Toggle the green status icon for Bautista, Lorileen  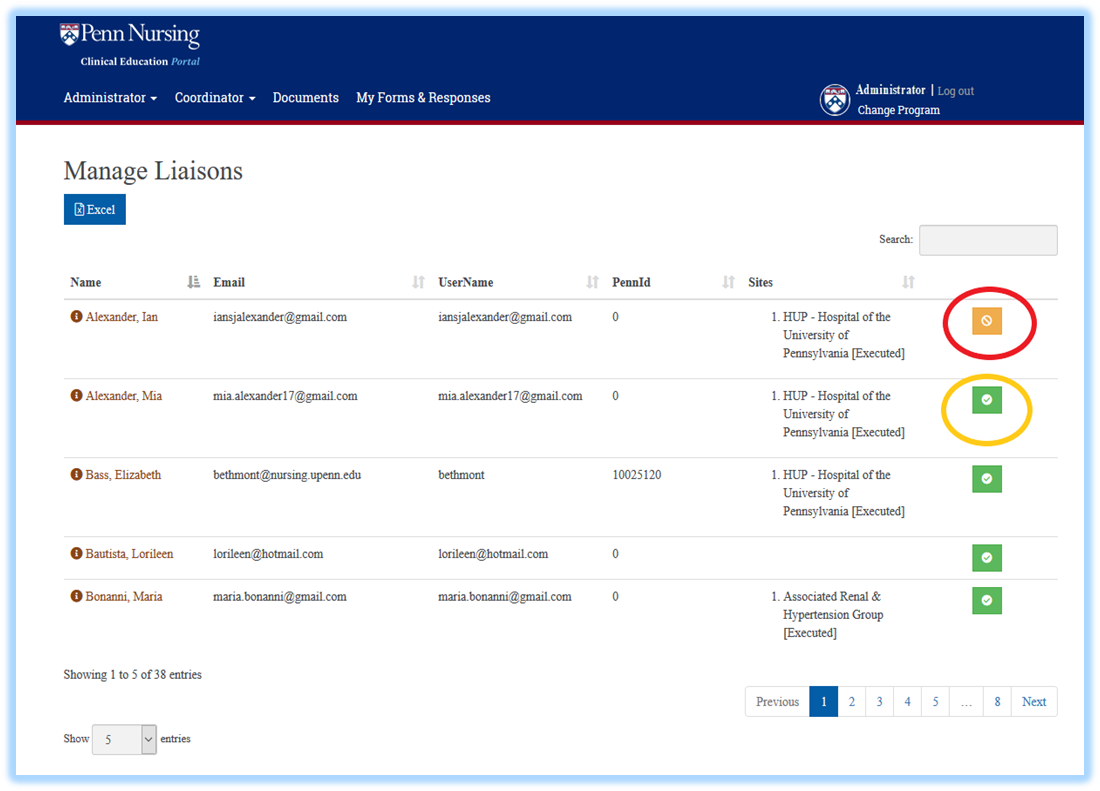(x=986, y=558)
